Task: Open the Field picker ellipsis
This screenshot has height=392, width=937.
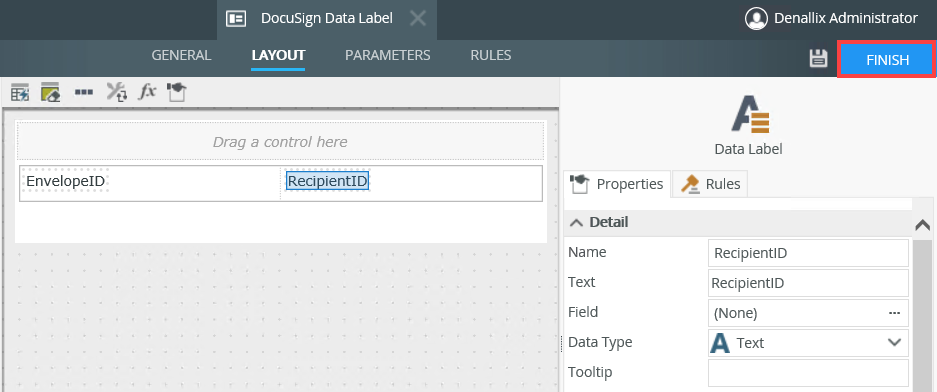Action: tap(894, 313)
